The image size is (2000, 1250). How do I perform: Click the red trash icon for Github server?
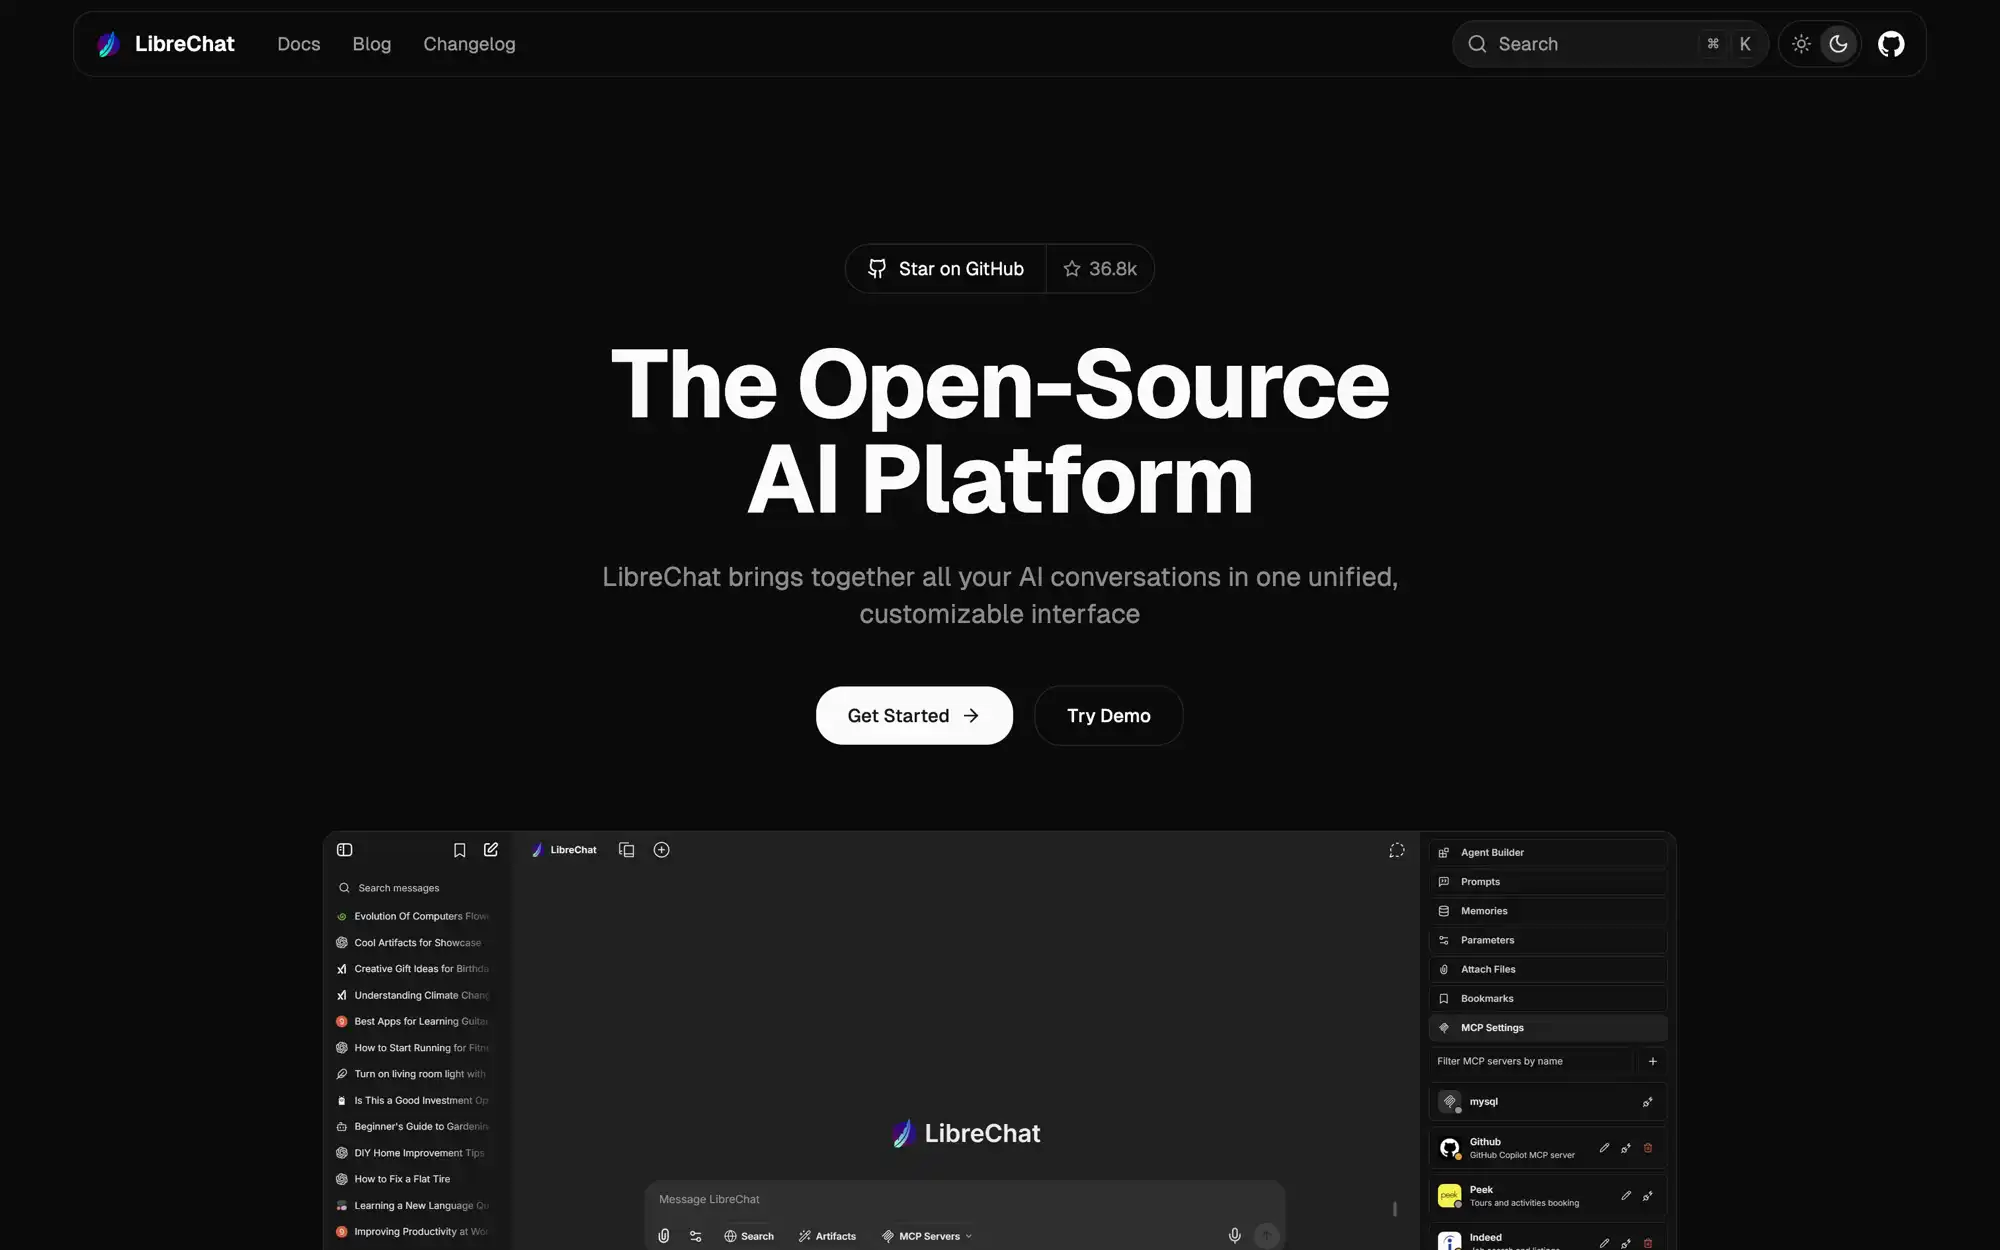[x=1648, y=1148]
